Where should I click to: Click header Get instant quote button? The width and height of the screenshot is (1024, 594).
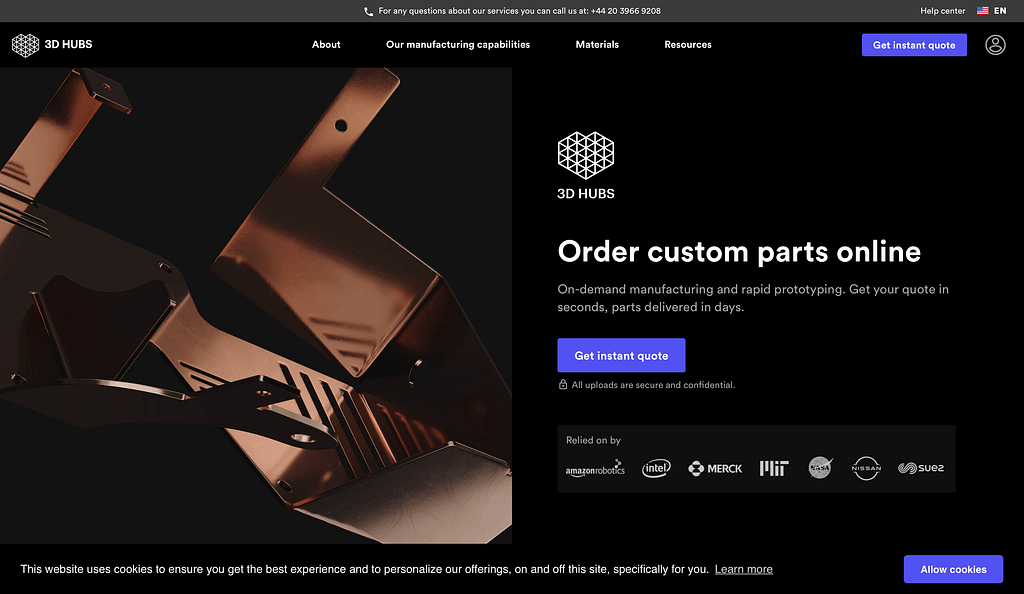tap(914, 45)
